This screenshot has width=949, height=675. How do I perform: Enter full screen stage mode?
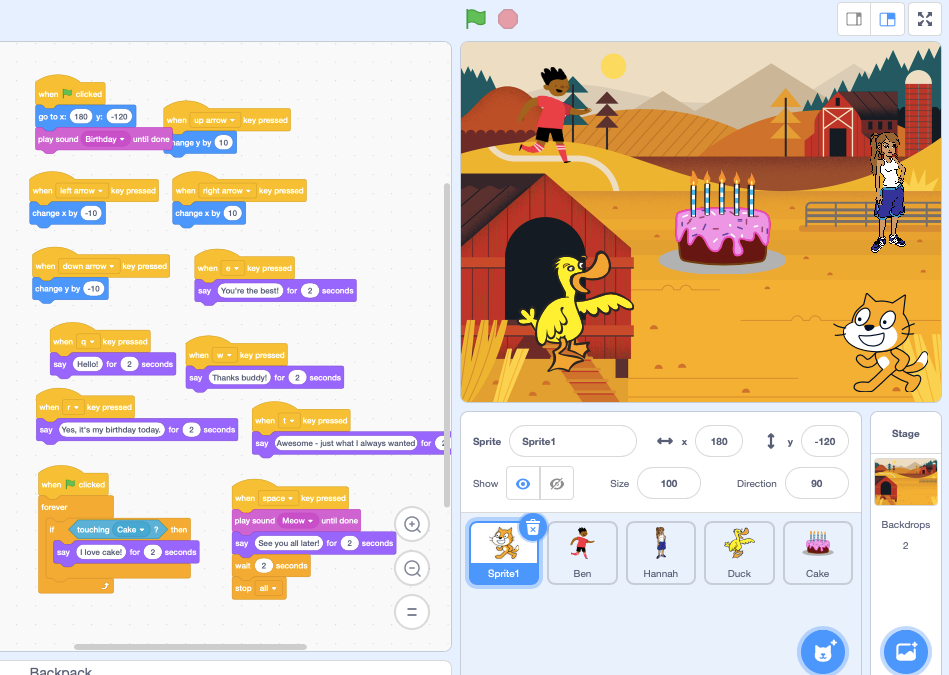point(925,19)
